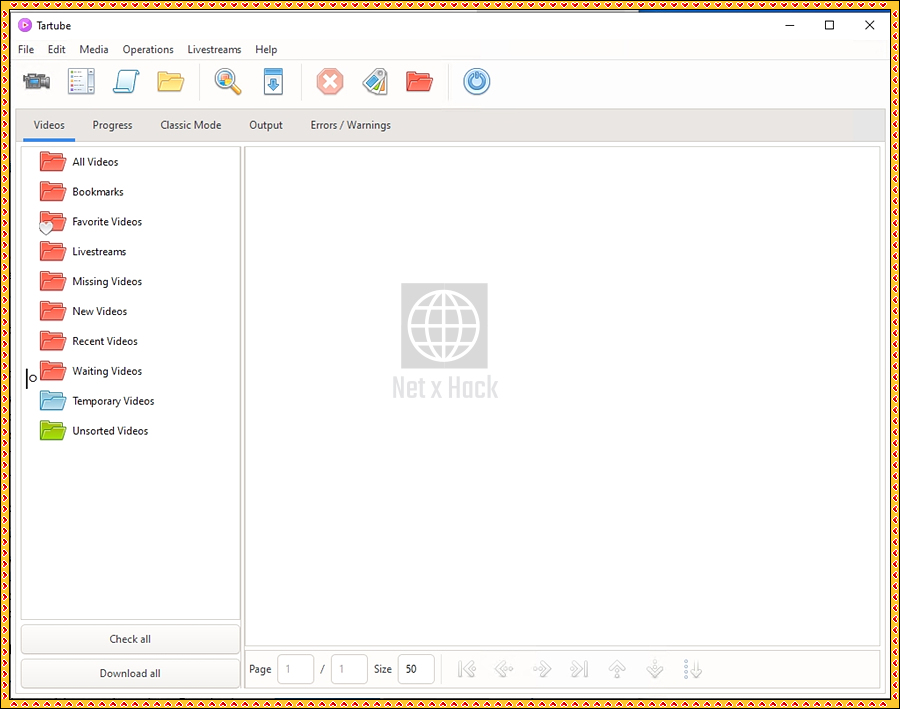
Task: Go to the next page arrow
Action: point(542,669)
